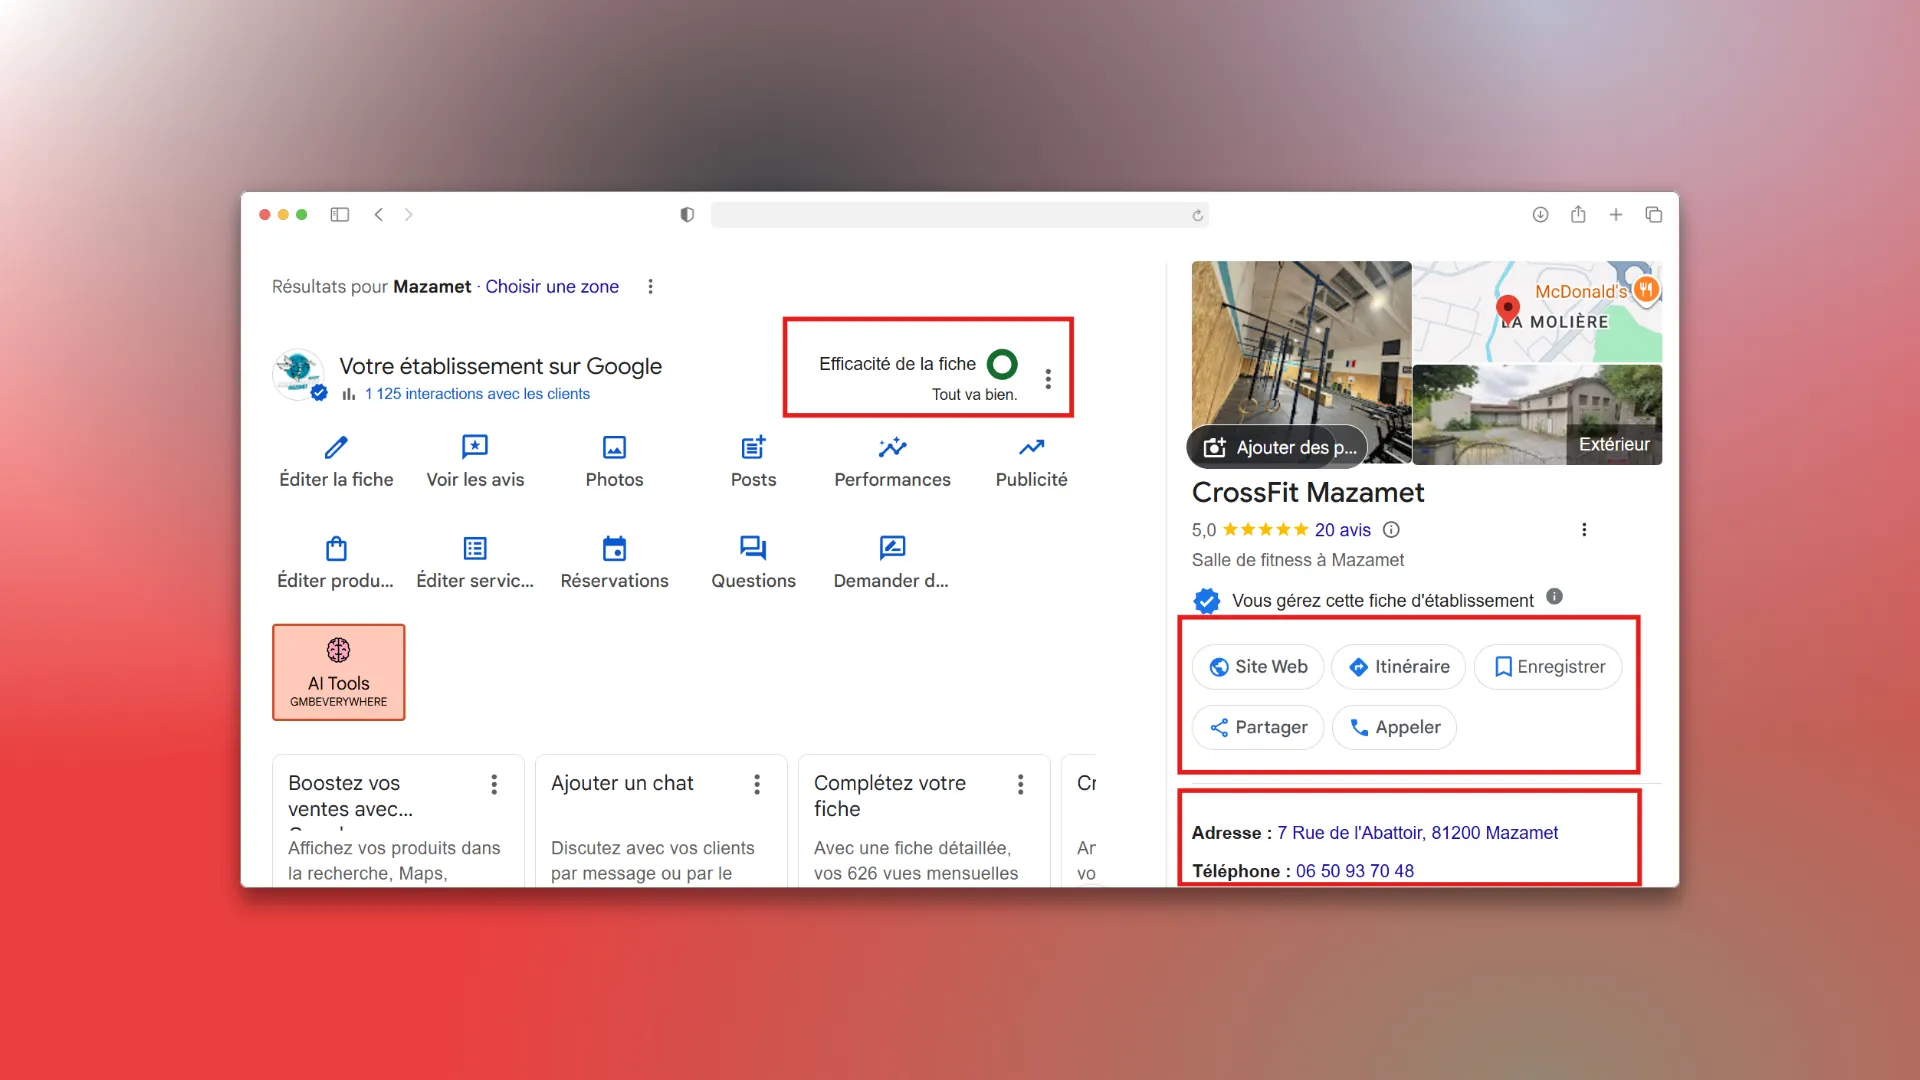Select Demander des avis
This screenshot has height=1080, width=1920.
coord(892,561)
